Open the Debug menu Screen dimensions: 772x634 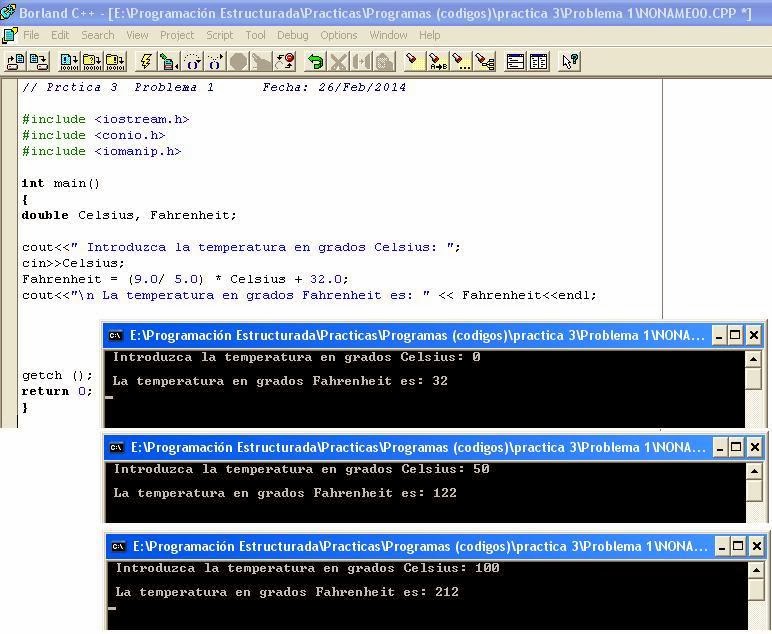pyautogui.click(x=292, y=35)
